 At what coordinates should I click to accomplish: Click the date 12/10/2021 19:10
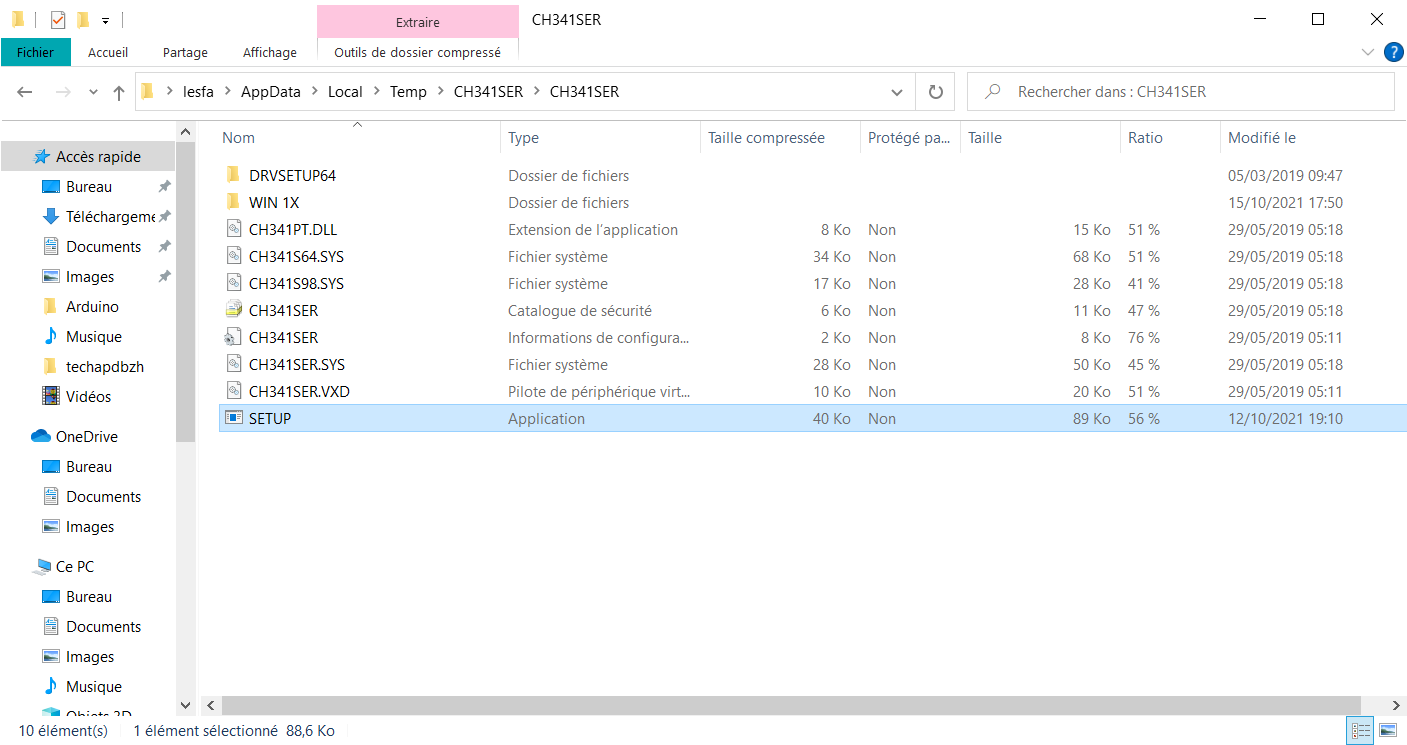click(1285, 419)
